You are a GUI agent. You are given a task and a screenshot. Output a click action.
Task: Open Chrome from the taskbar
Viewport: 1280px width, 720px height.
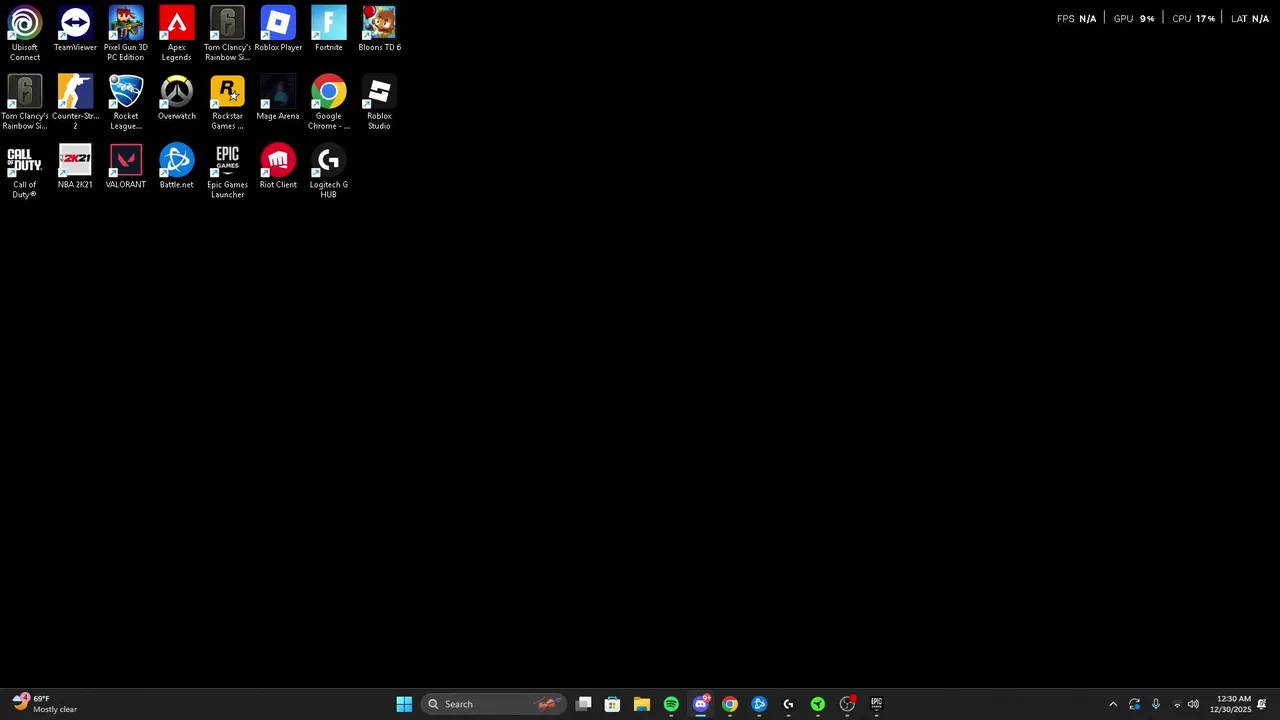[730, 704]
